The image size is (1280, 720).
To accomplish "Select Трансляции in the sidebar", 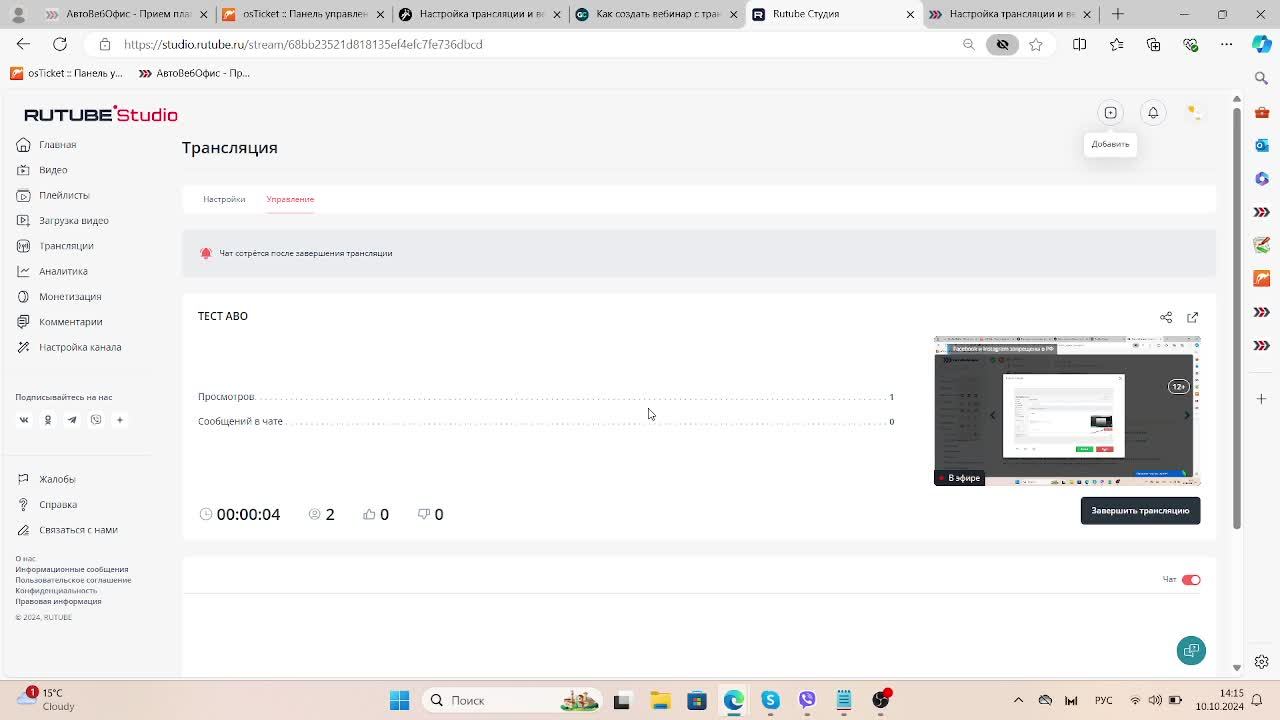I will [x=55, y=246].
